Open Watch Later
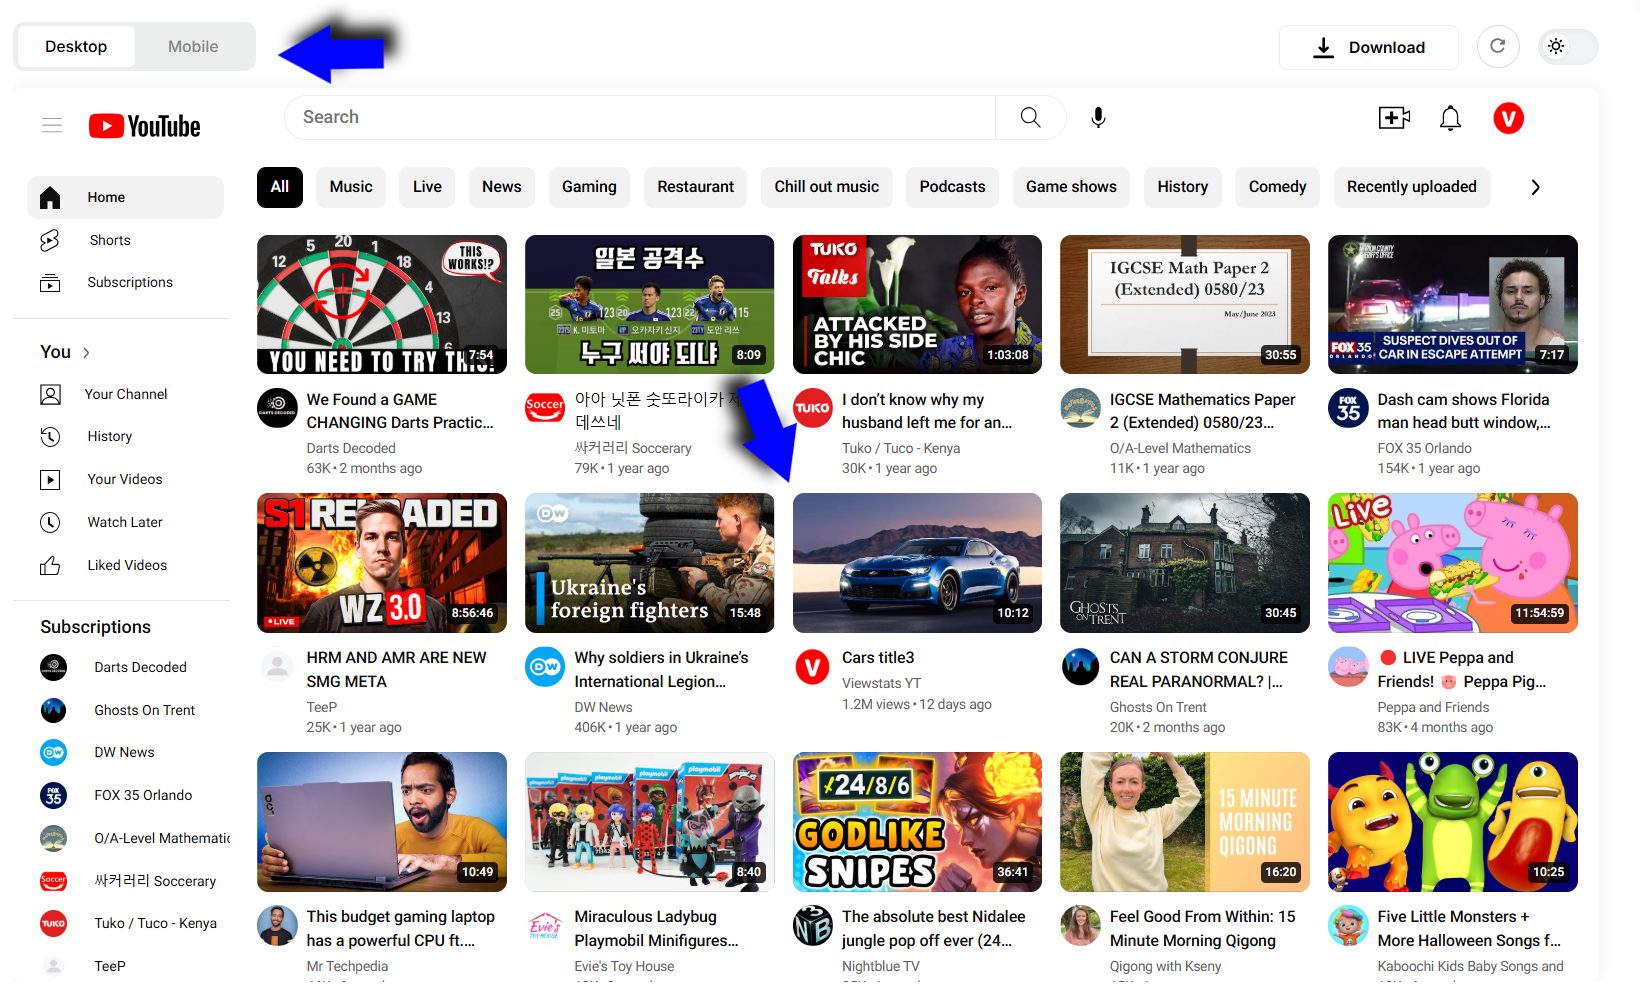This screenshot has width=1640, height=999. click(126, 522)
